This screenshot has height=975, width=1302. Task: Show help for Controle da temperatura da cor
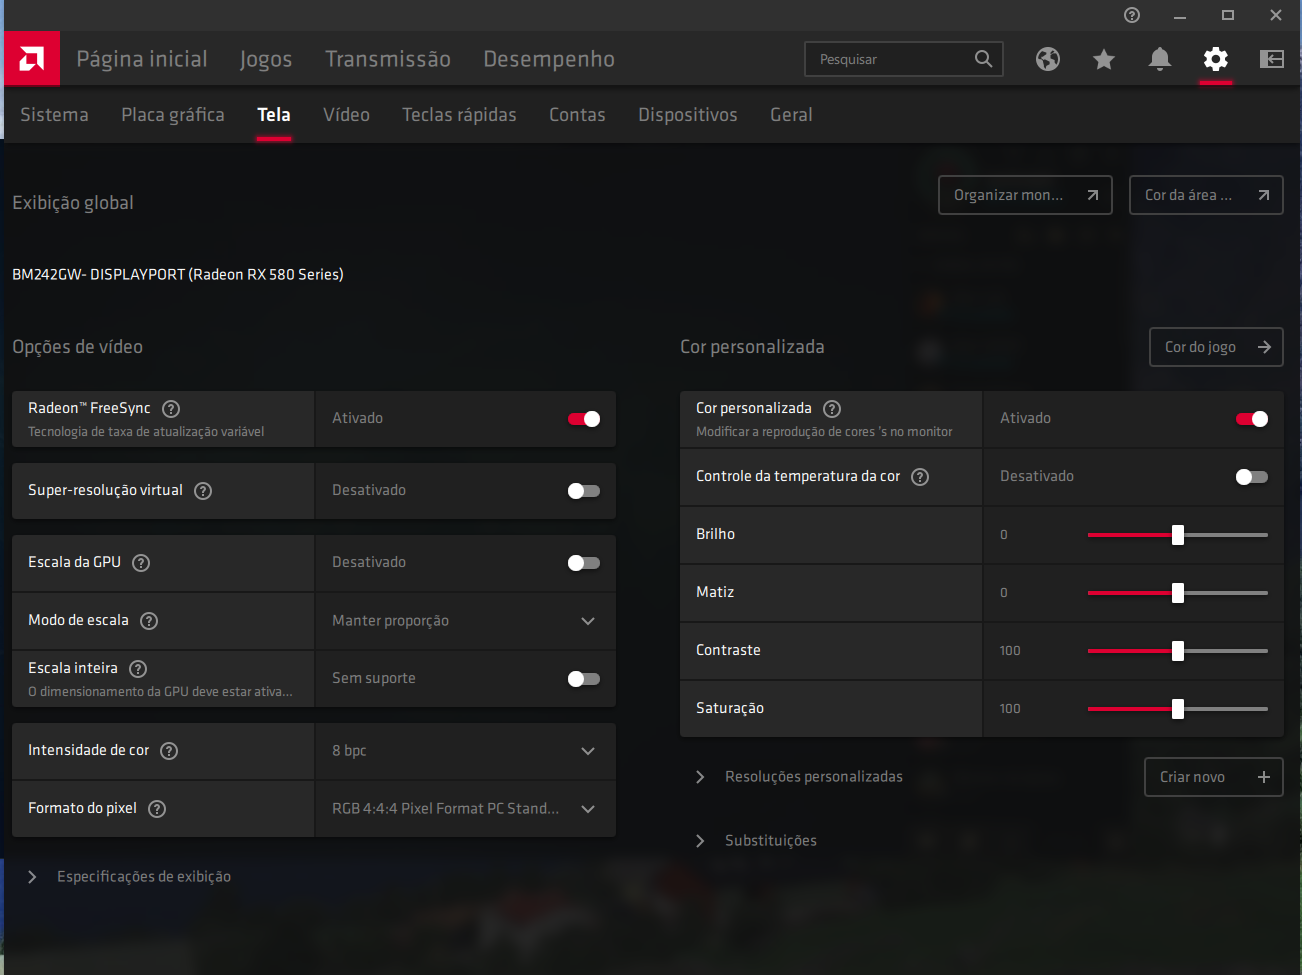(920, 476)
